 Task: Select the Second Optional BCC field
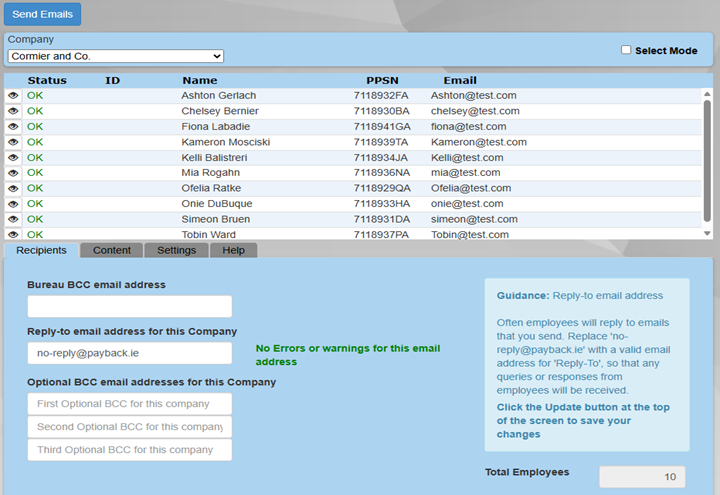click(130, 427)
